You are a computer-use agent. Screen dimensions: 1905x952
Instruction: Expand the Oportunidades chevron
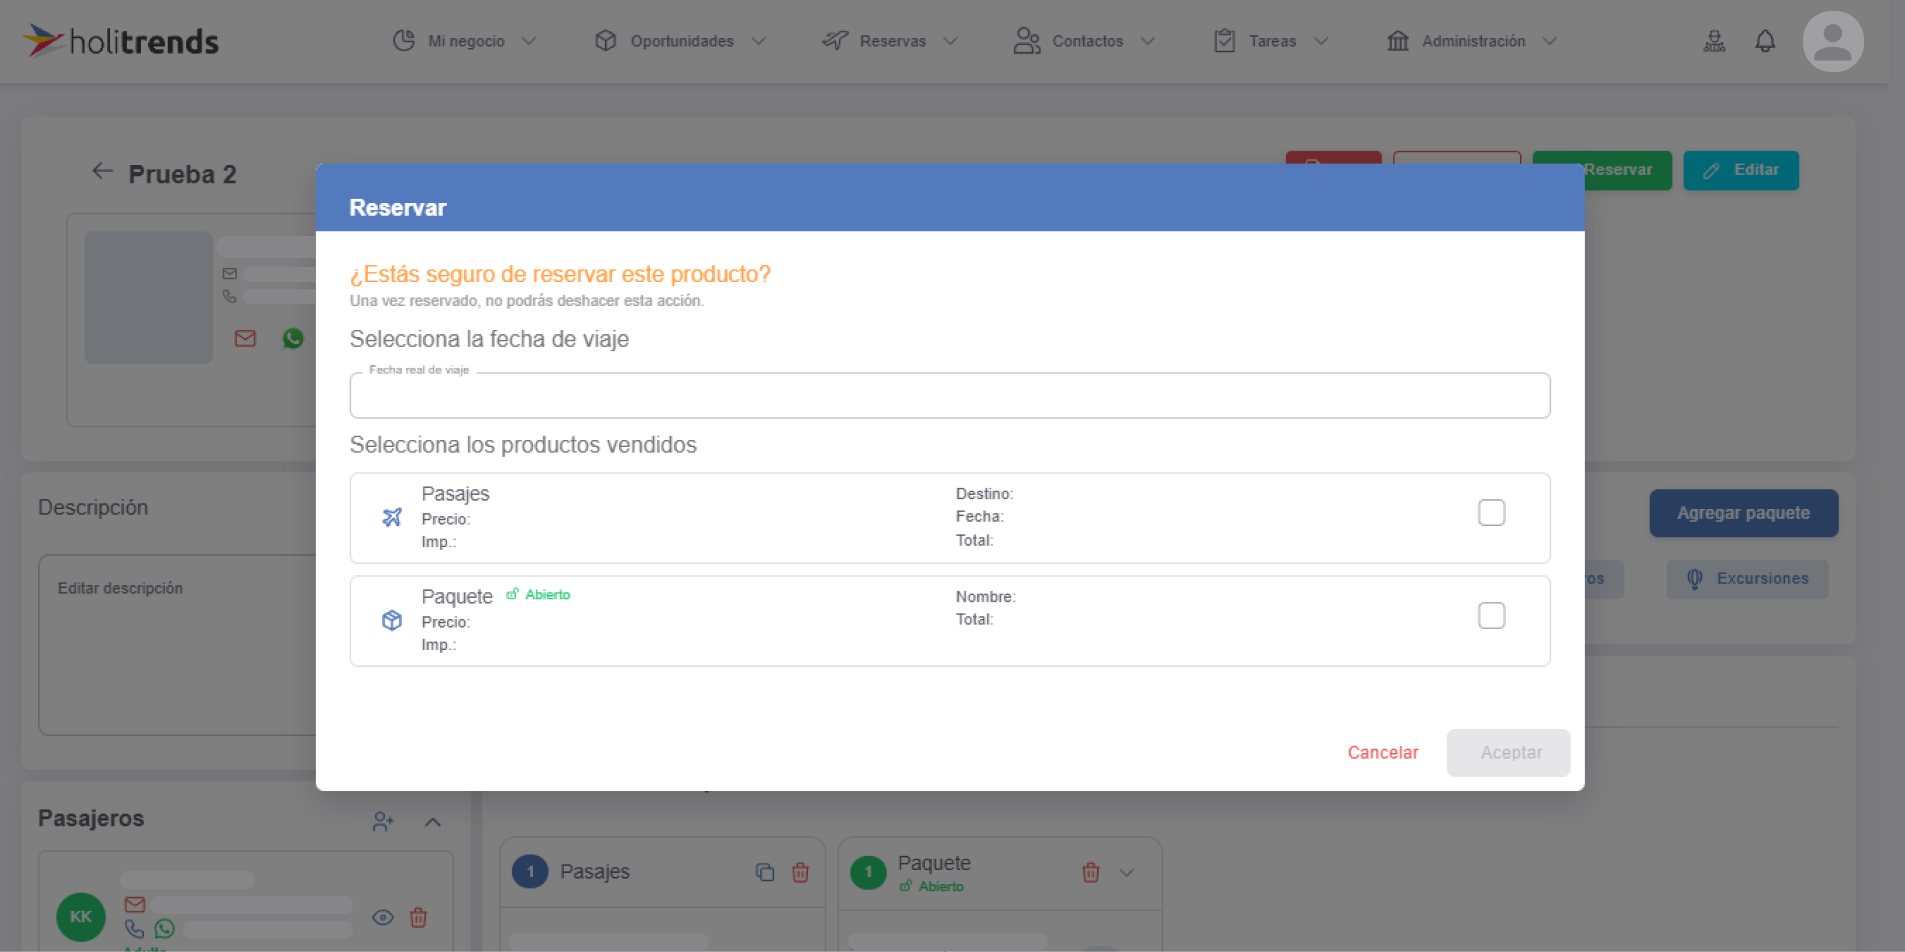(x=758, y=41)
